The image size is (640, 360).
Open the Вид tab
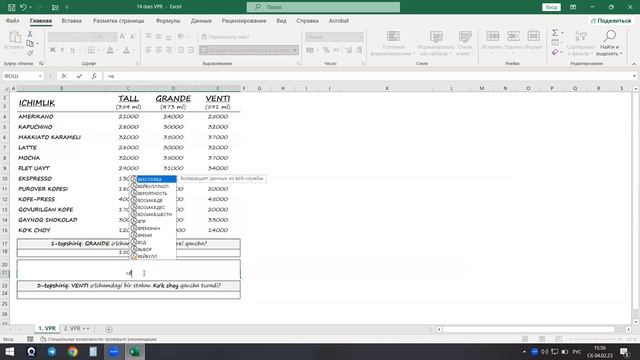pos(281,20)
